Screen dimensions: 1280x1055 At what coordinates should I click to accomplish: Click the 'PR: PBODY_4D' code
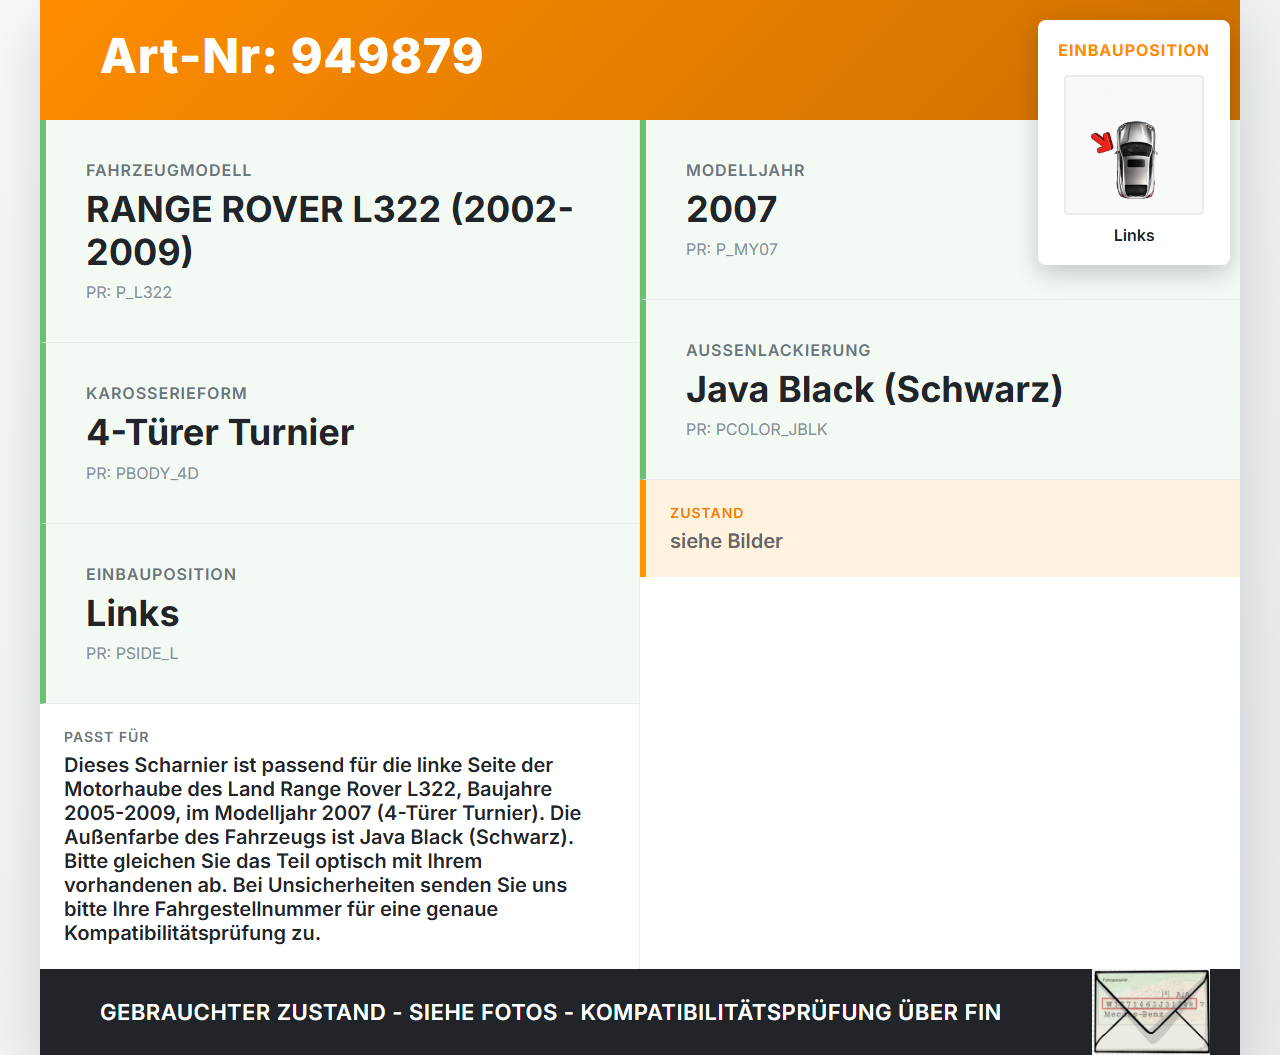pyautogui.click(x=142, y=473)
